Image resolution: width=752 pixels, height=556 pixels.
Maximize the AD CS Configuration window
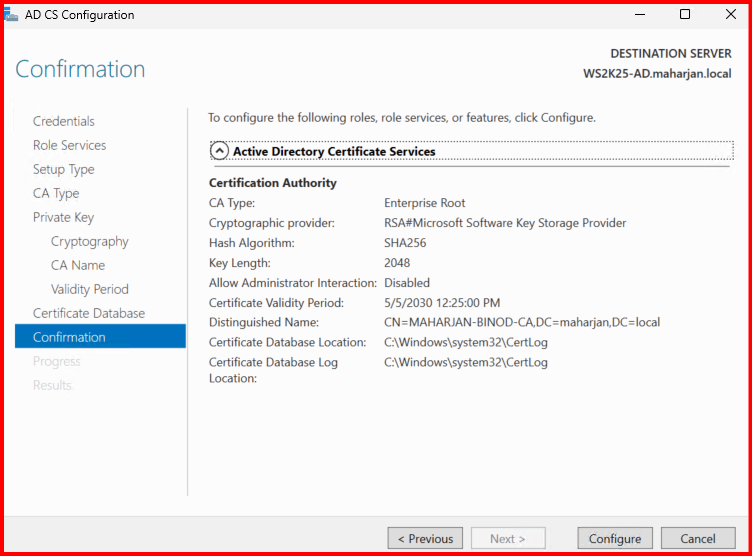pos(684,15)
